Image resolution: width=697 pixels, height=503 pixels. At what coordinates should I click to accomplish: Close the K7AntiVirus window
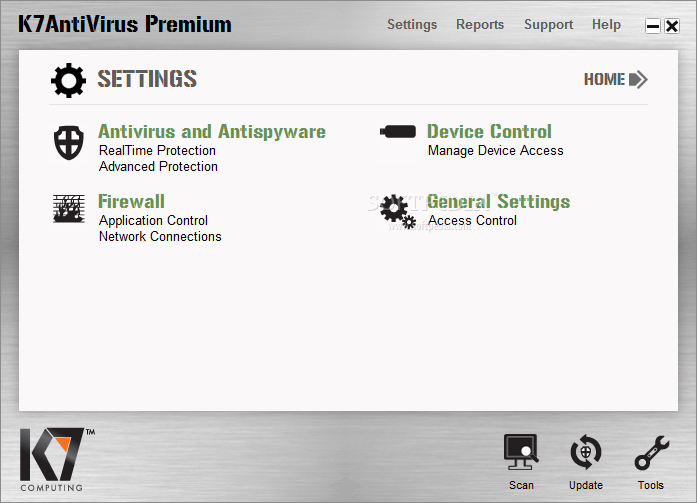point(672,26)
